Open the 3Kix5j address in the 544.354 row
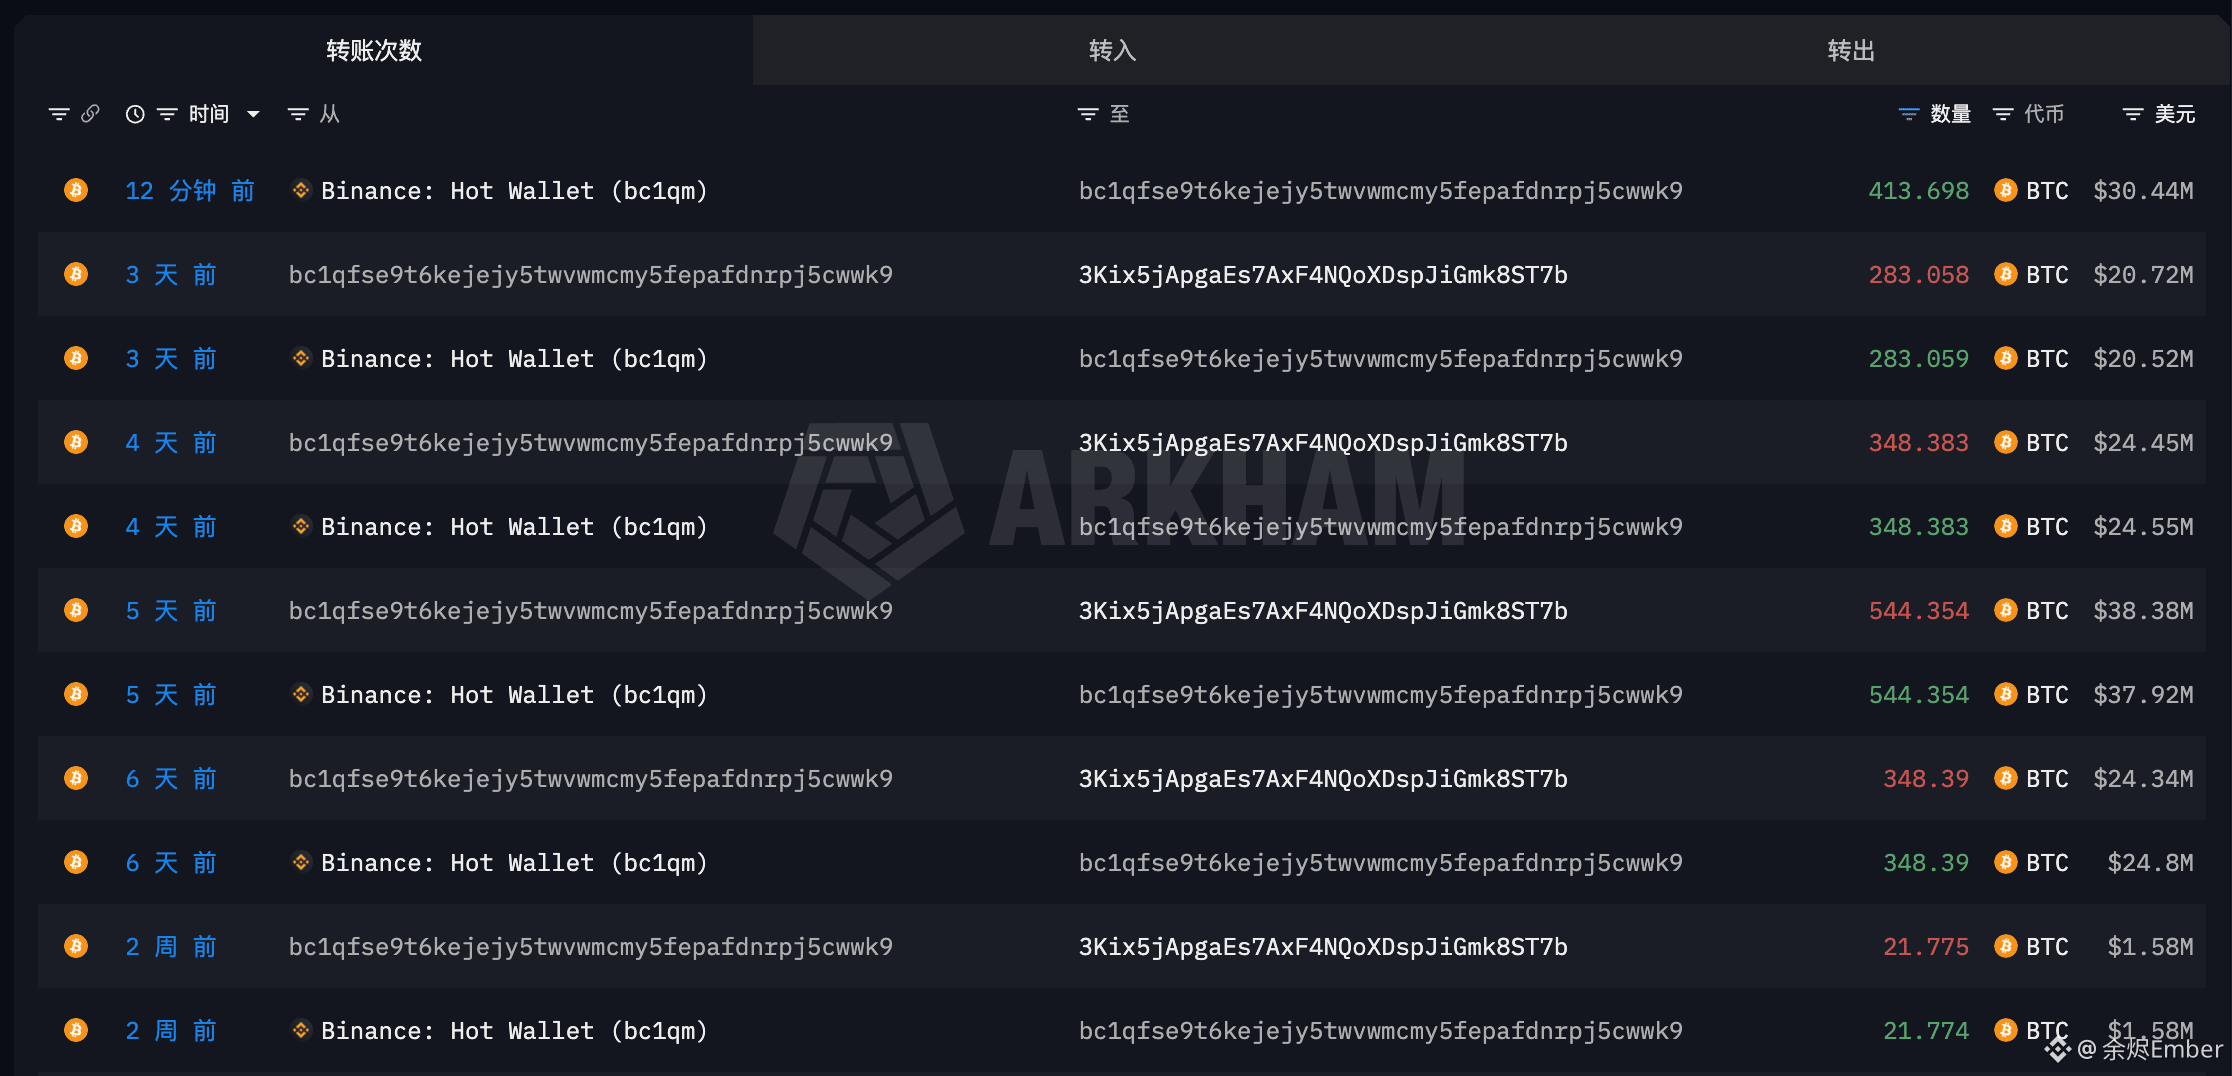The width and height of the screenshot is (2232, 1076). [1322, 611]
